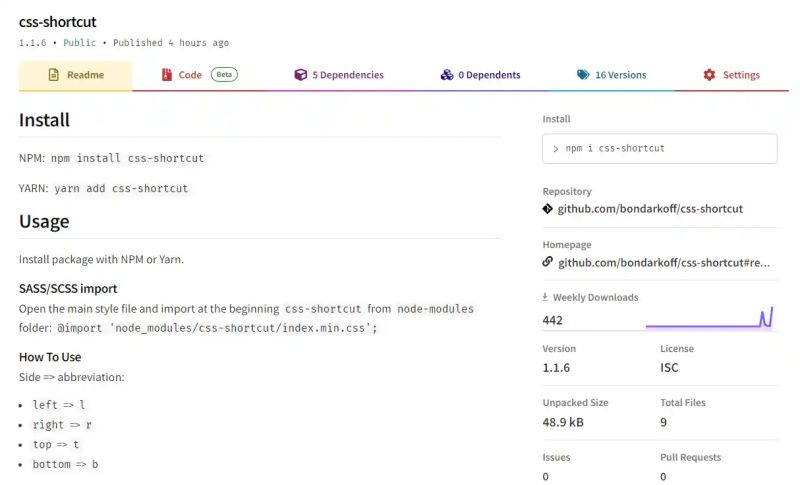Click the @import node_modules code line
The image size is (800, 485).
[217, 328]
